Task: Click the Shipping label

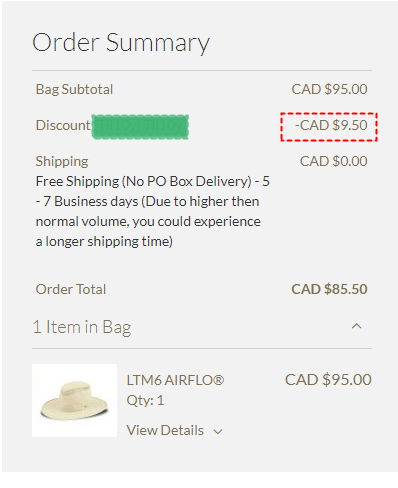Action: point(62,161)
